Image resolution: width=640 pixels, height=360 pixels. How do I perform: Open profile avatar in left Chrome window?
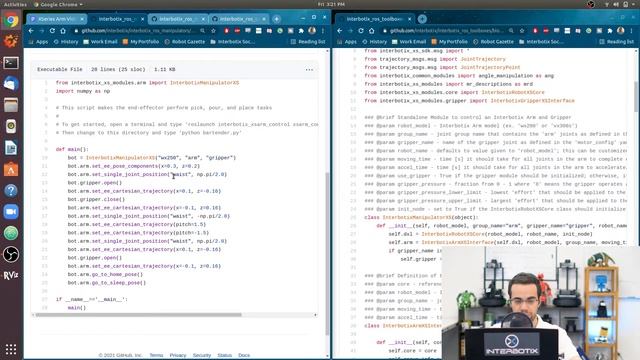pyautogui.click(x=312, y=31)
